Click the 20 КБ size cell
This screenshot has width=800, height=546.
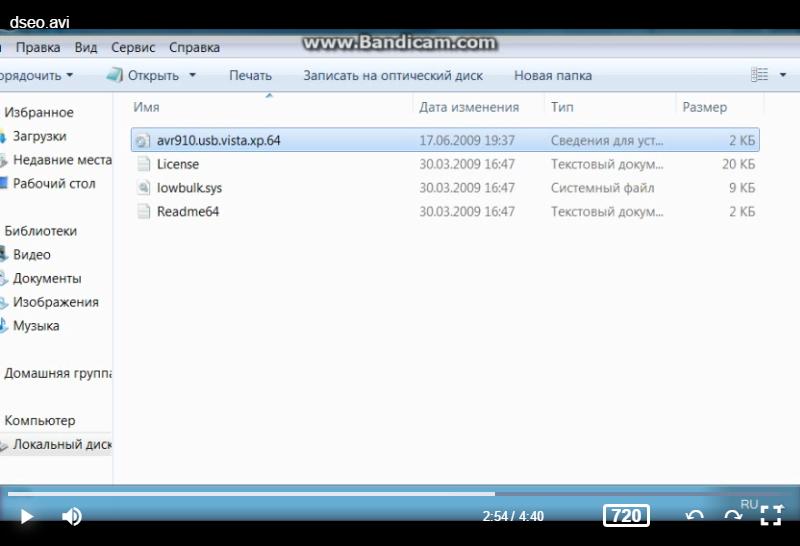pos(738,164)
